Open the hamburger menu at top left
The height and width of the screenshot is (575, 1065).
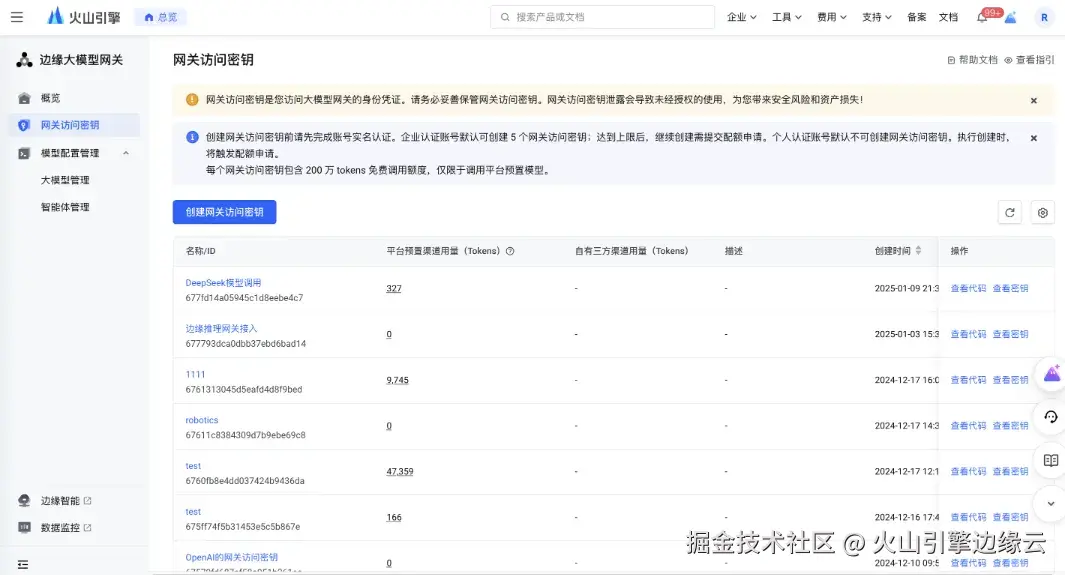click(x=17, y=17)
